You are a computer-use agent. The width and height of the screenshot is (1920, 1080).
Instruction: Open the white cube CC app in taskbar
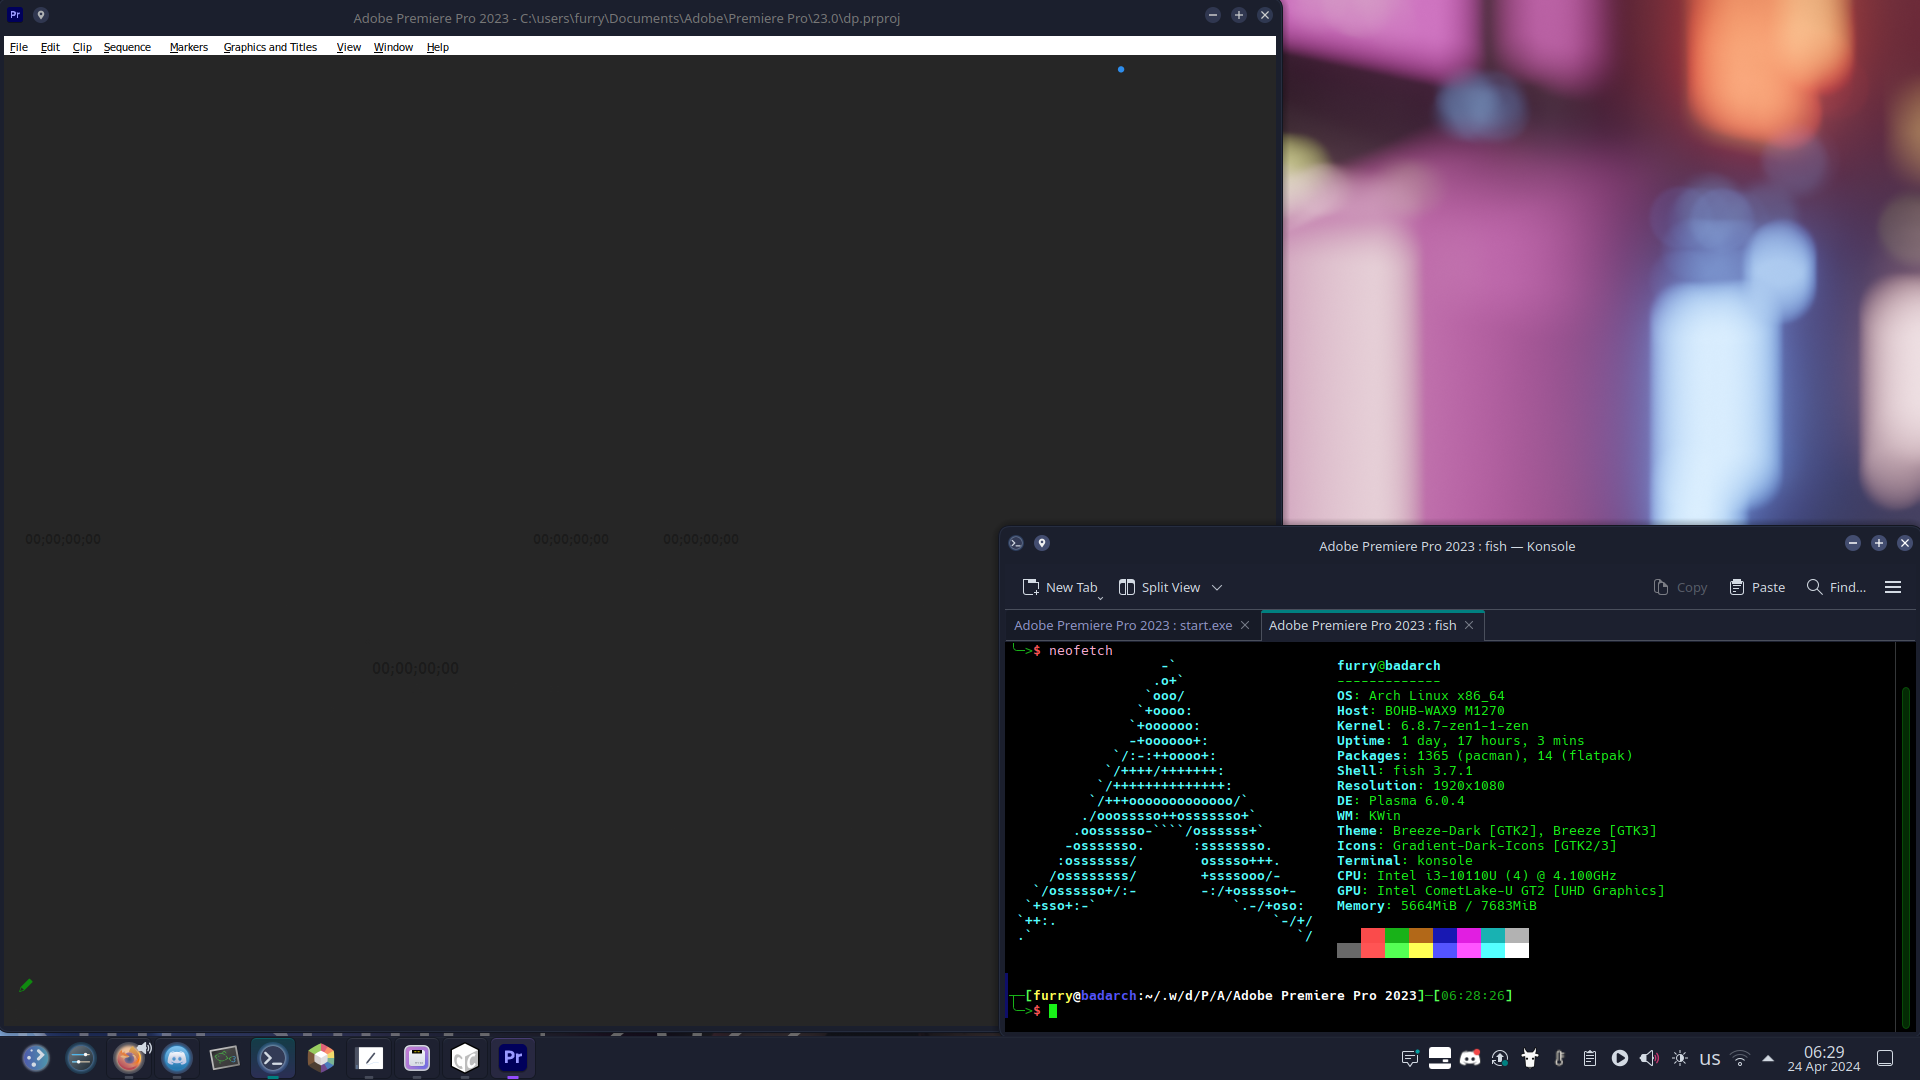pos(465,1058)
